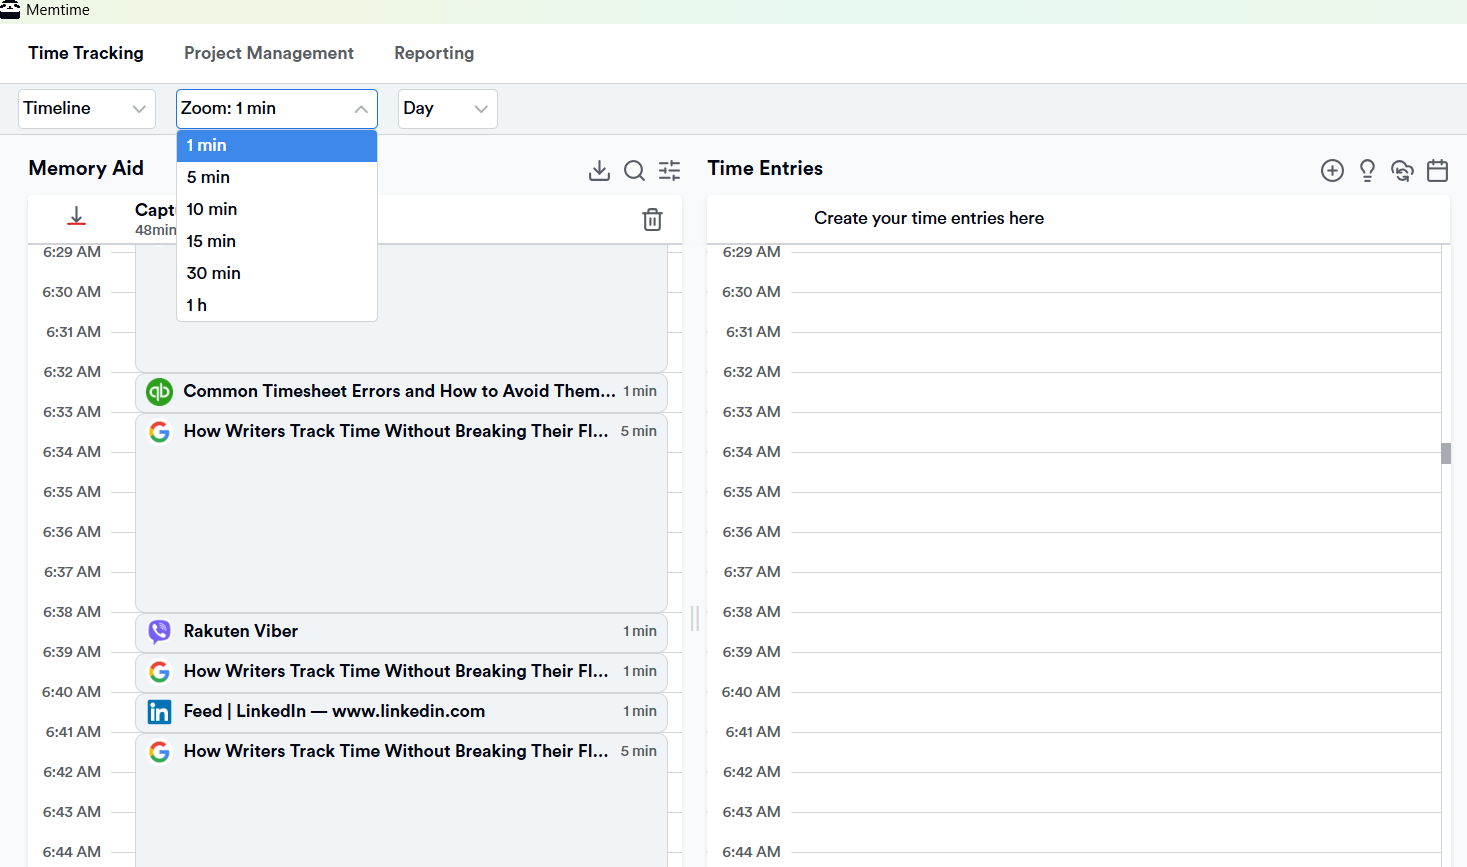Open the Timeline view dropdown

(x=87, y=109)
